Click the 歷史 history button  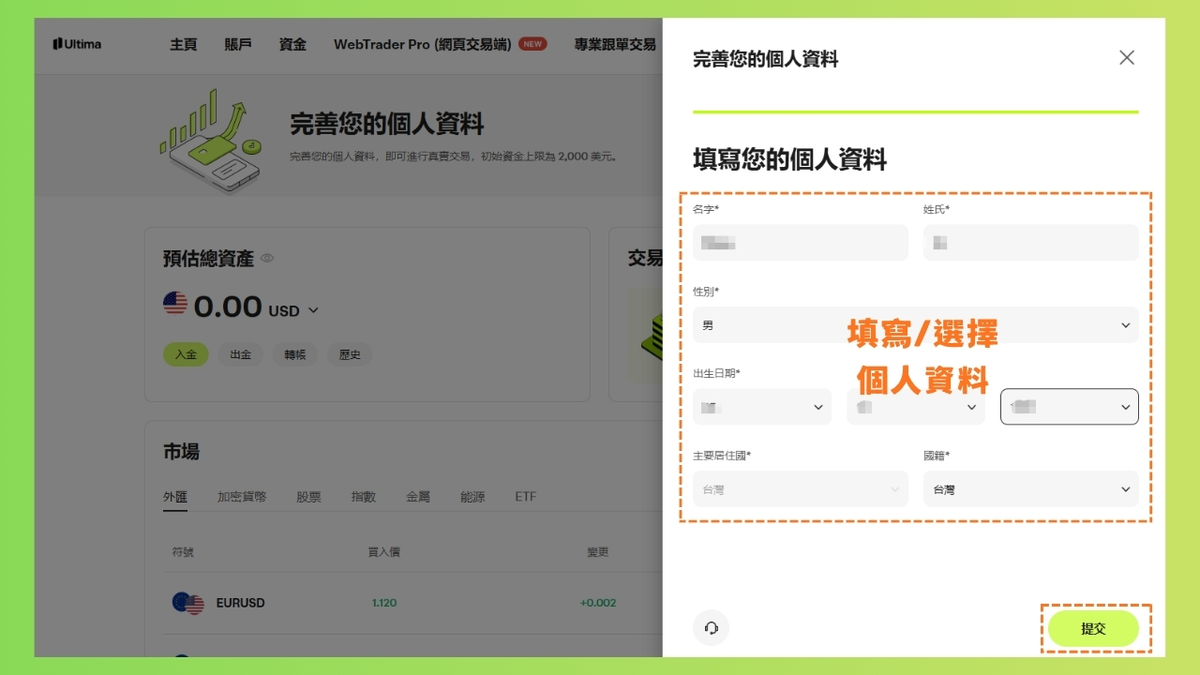pos(349,354)
